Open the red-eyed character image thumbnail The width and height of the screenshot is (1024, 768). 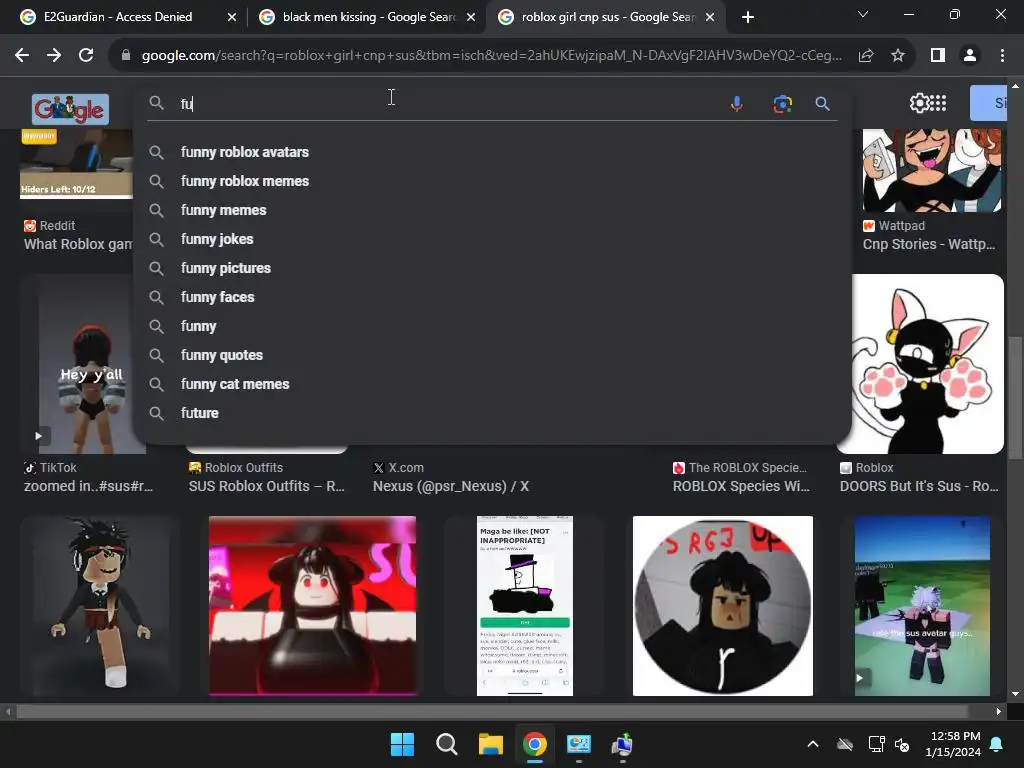tap(312, 605)
